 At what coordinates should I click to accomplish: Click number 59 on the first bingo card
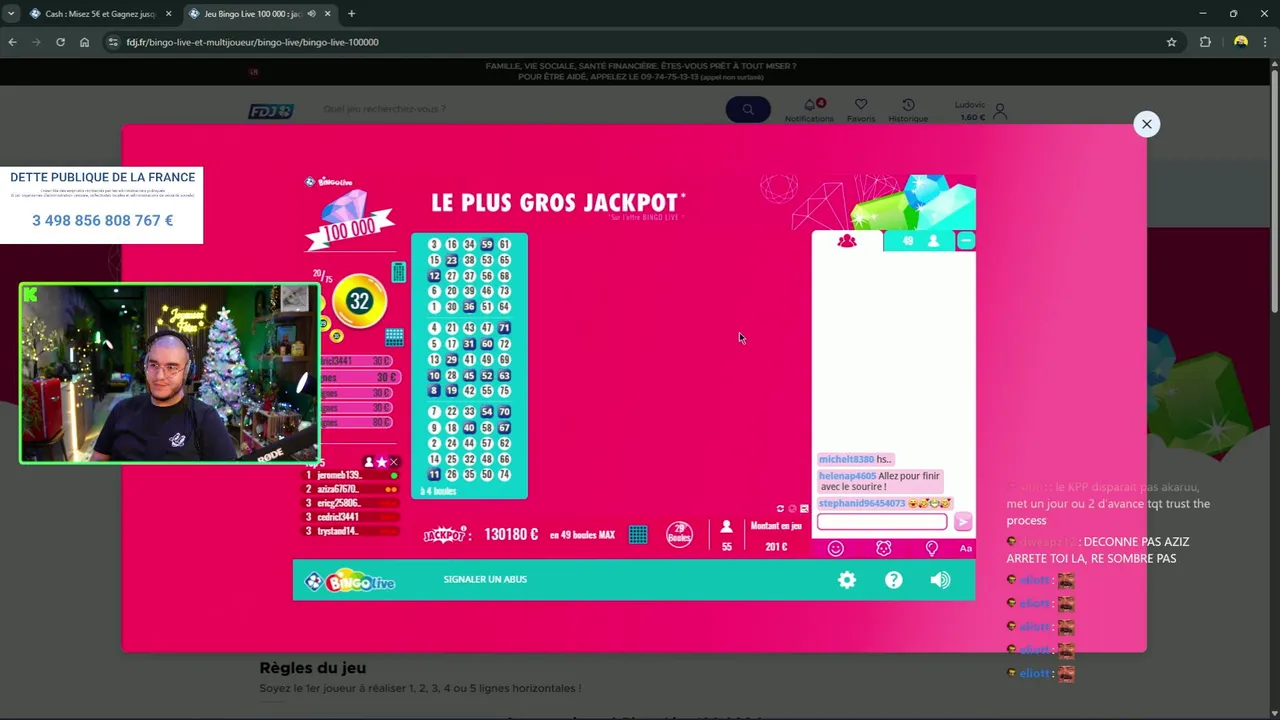tap(487, 244)
